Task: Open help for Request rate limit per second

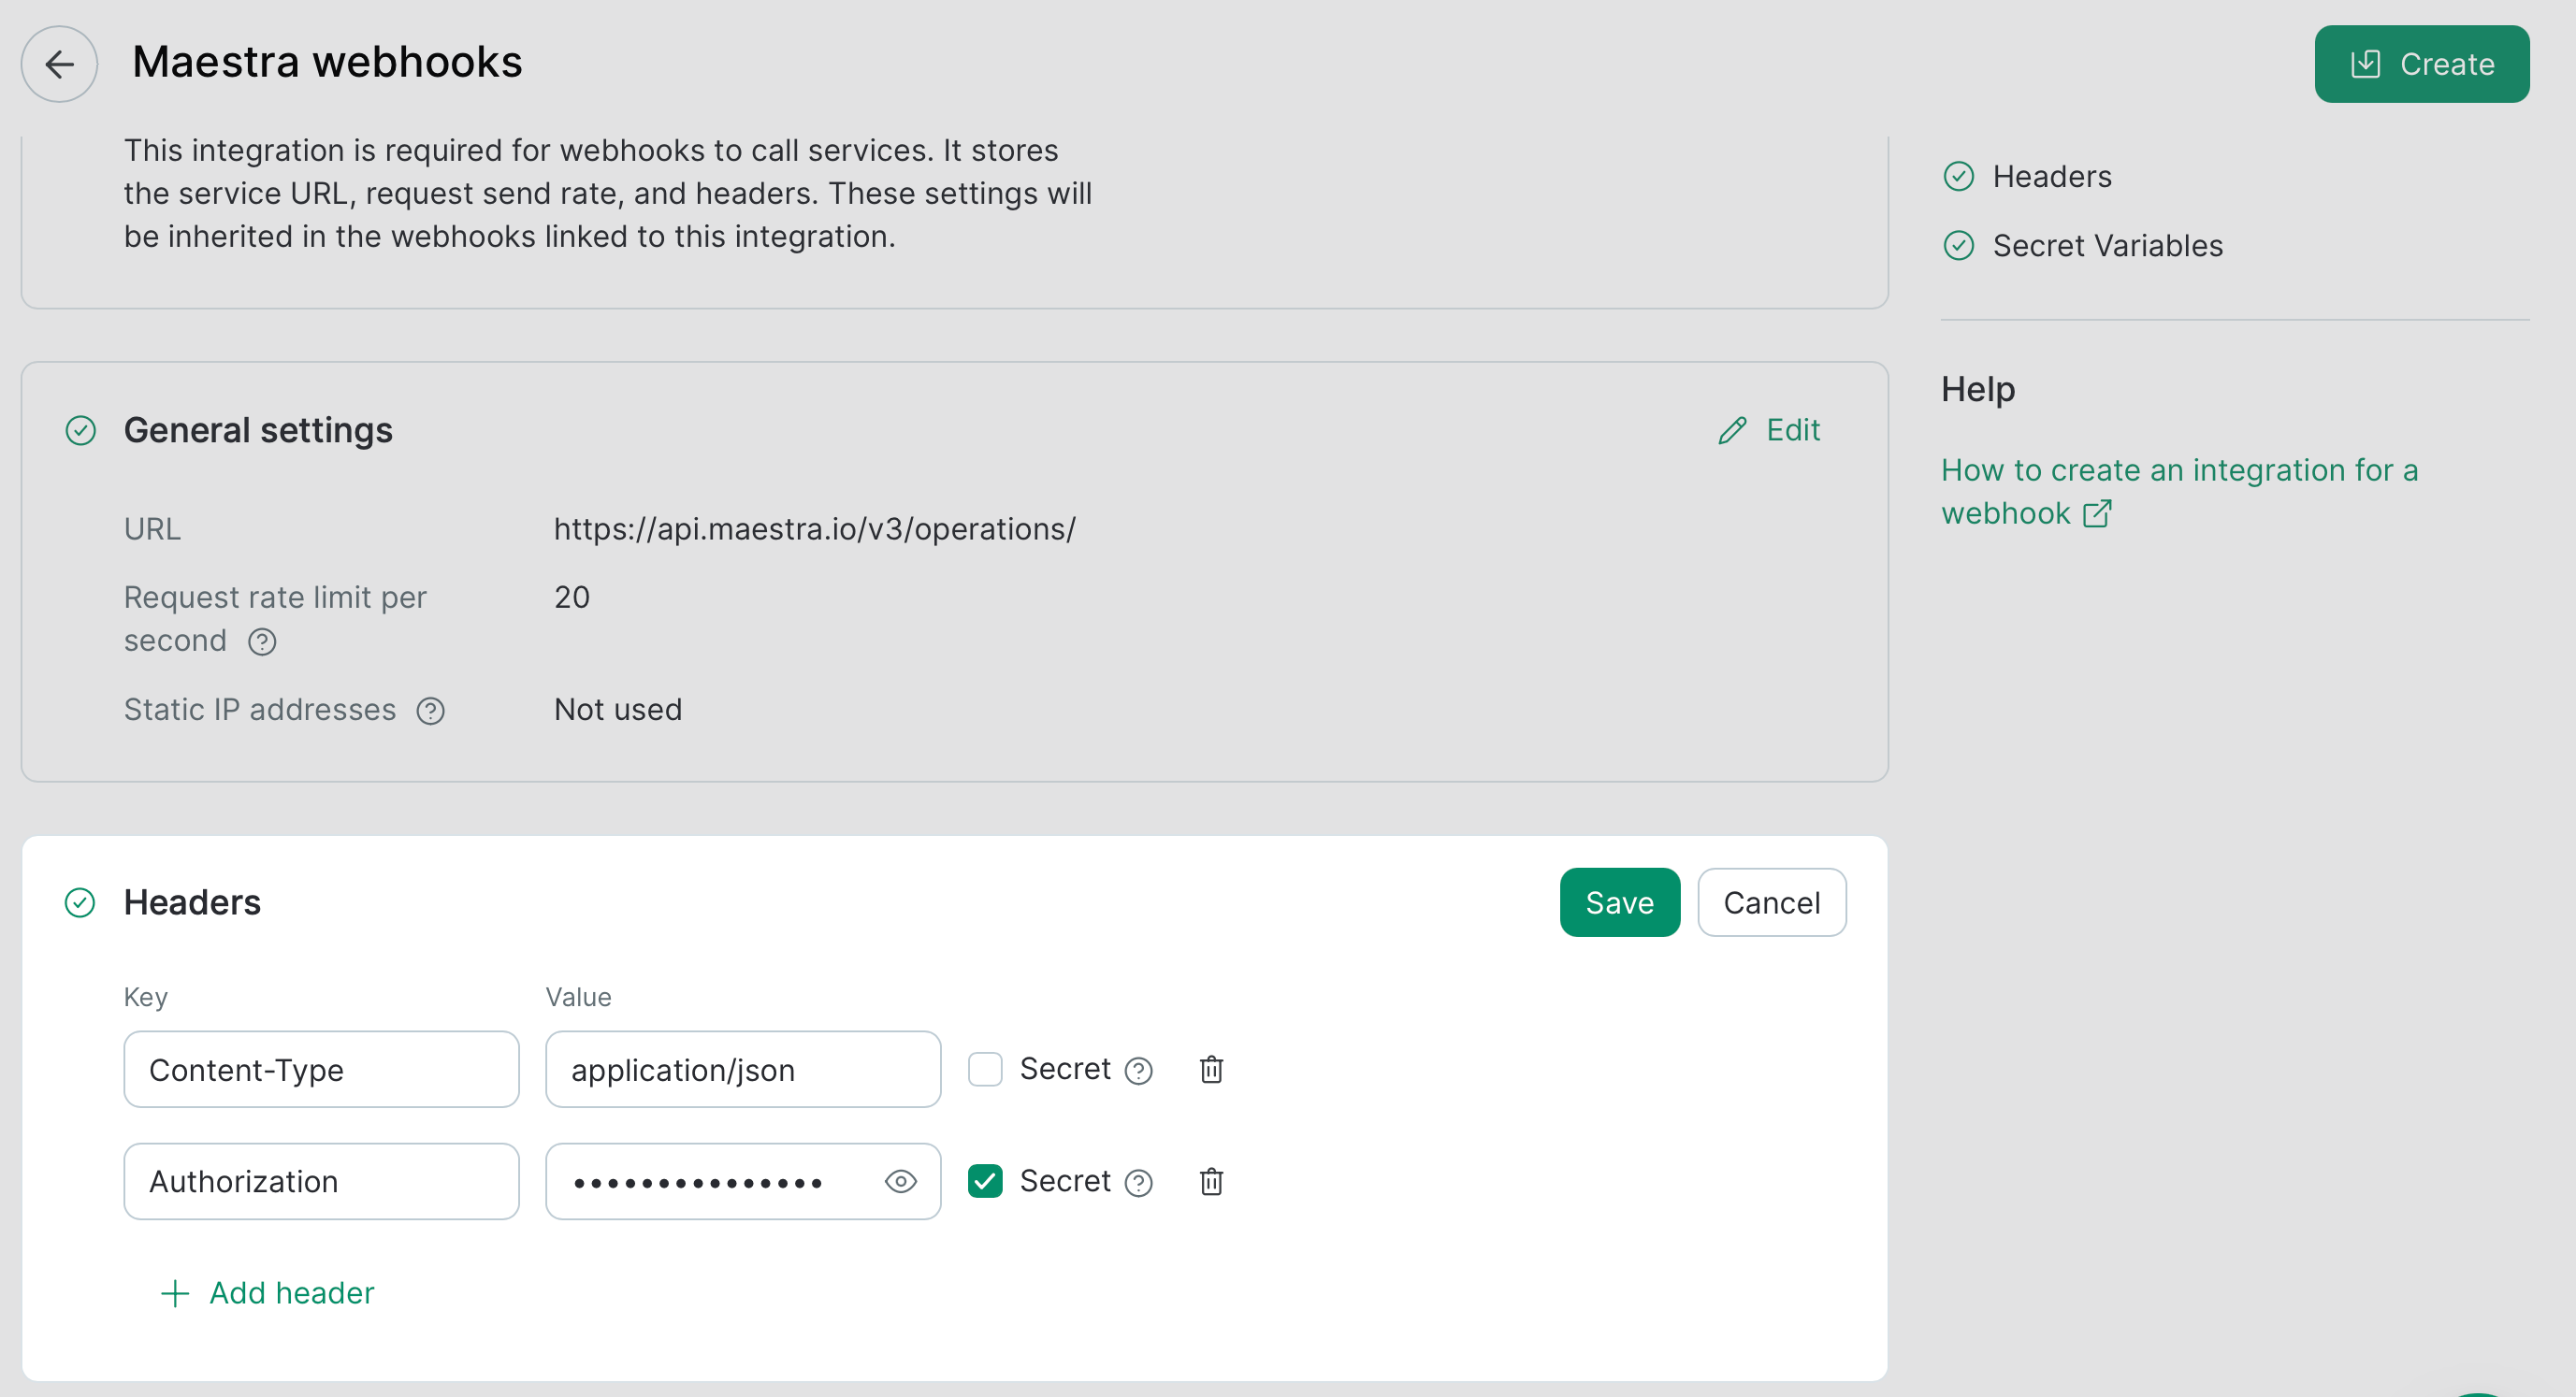Action: (262, 642)
